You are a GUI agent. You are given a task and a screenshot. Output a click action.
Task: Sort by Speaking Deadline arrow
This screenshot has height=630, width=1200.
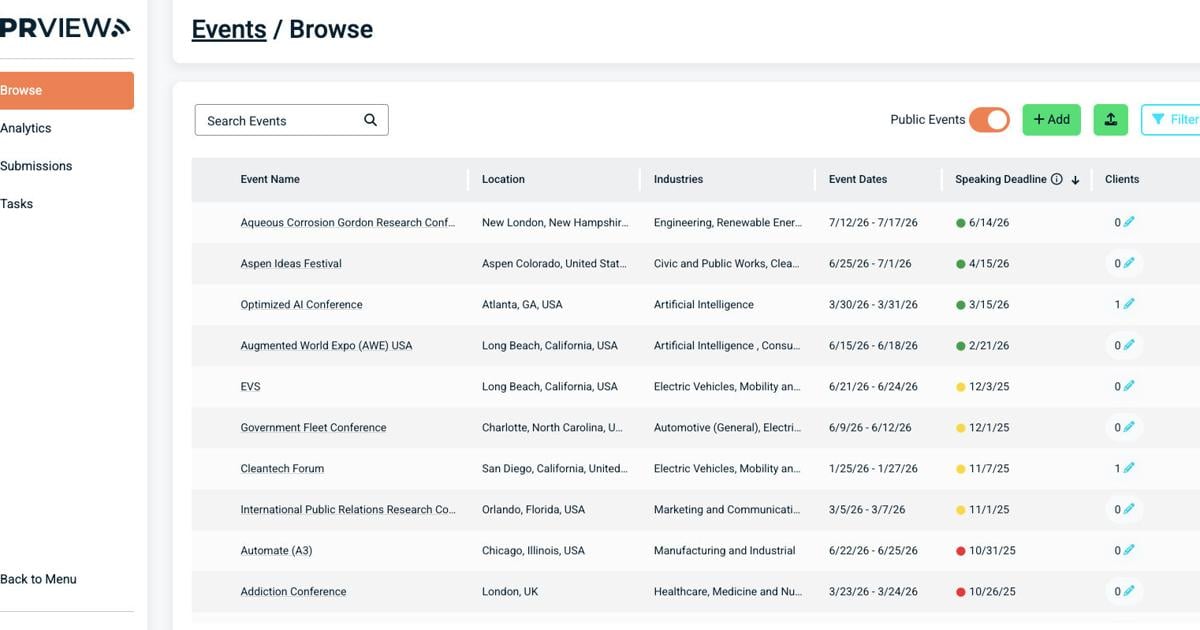pyautogui.click(x=1076, y=180)
